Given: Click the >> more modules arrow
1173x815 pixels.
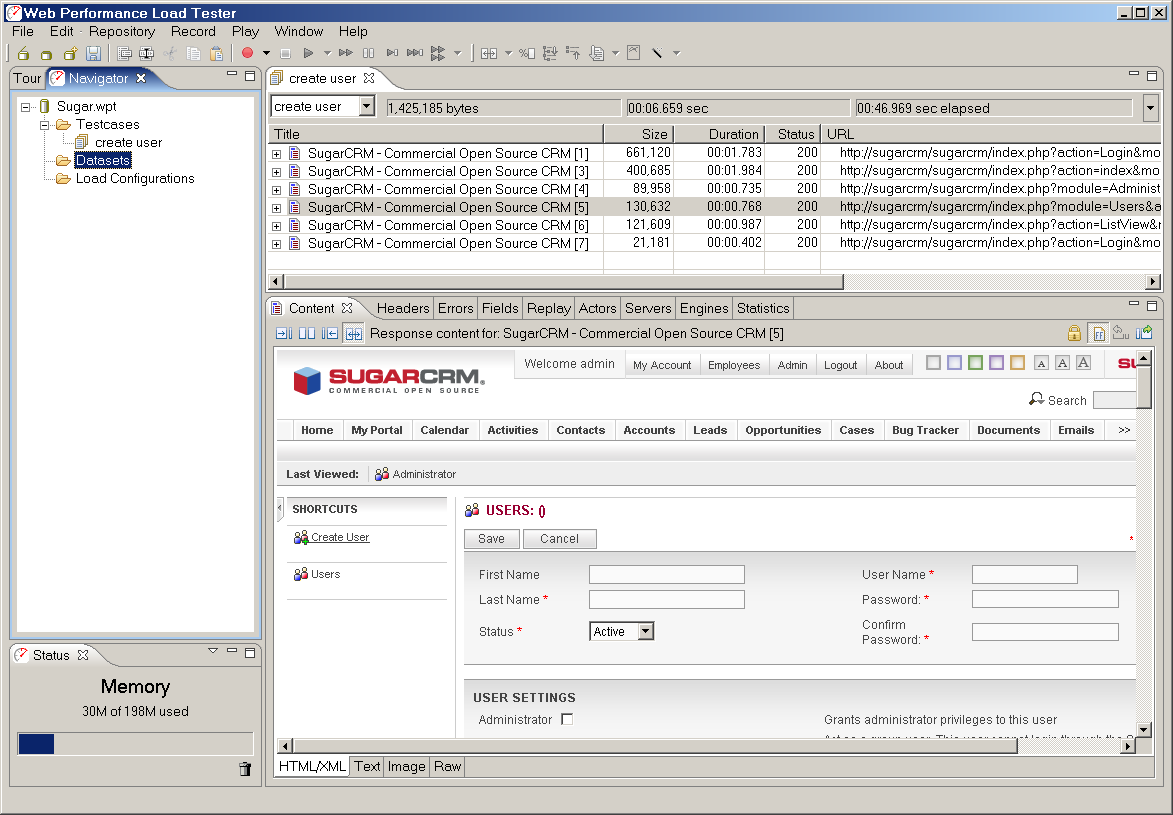Looking at the screenshot, I should [1124, 430].
